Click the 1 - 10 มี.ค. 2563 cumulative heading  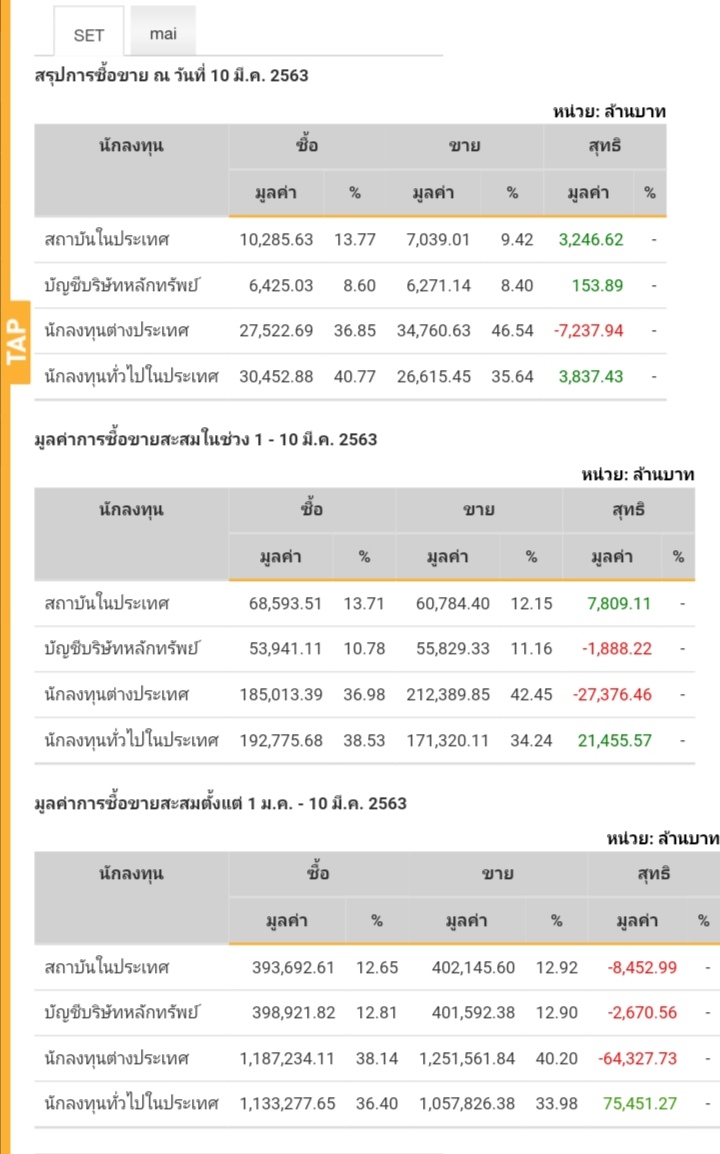(205, 439)
